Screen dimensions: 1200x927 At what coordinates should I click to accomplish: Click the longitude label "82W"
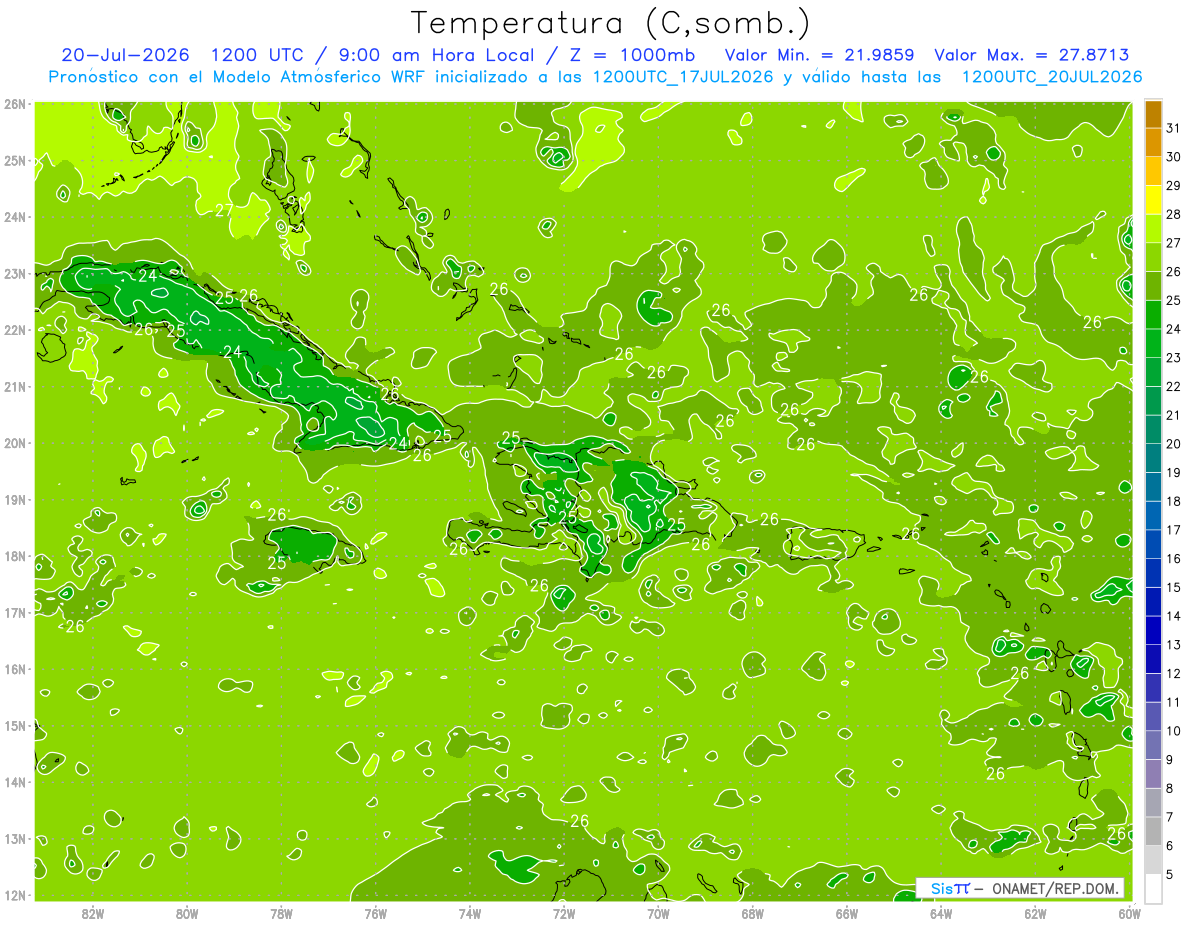93,913
